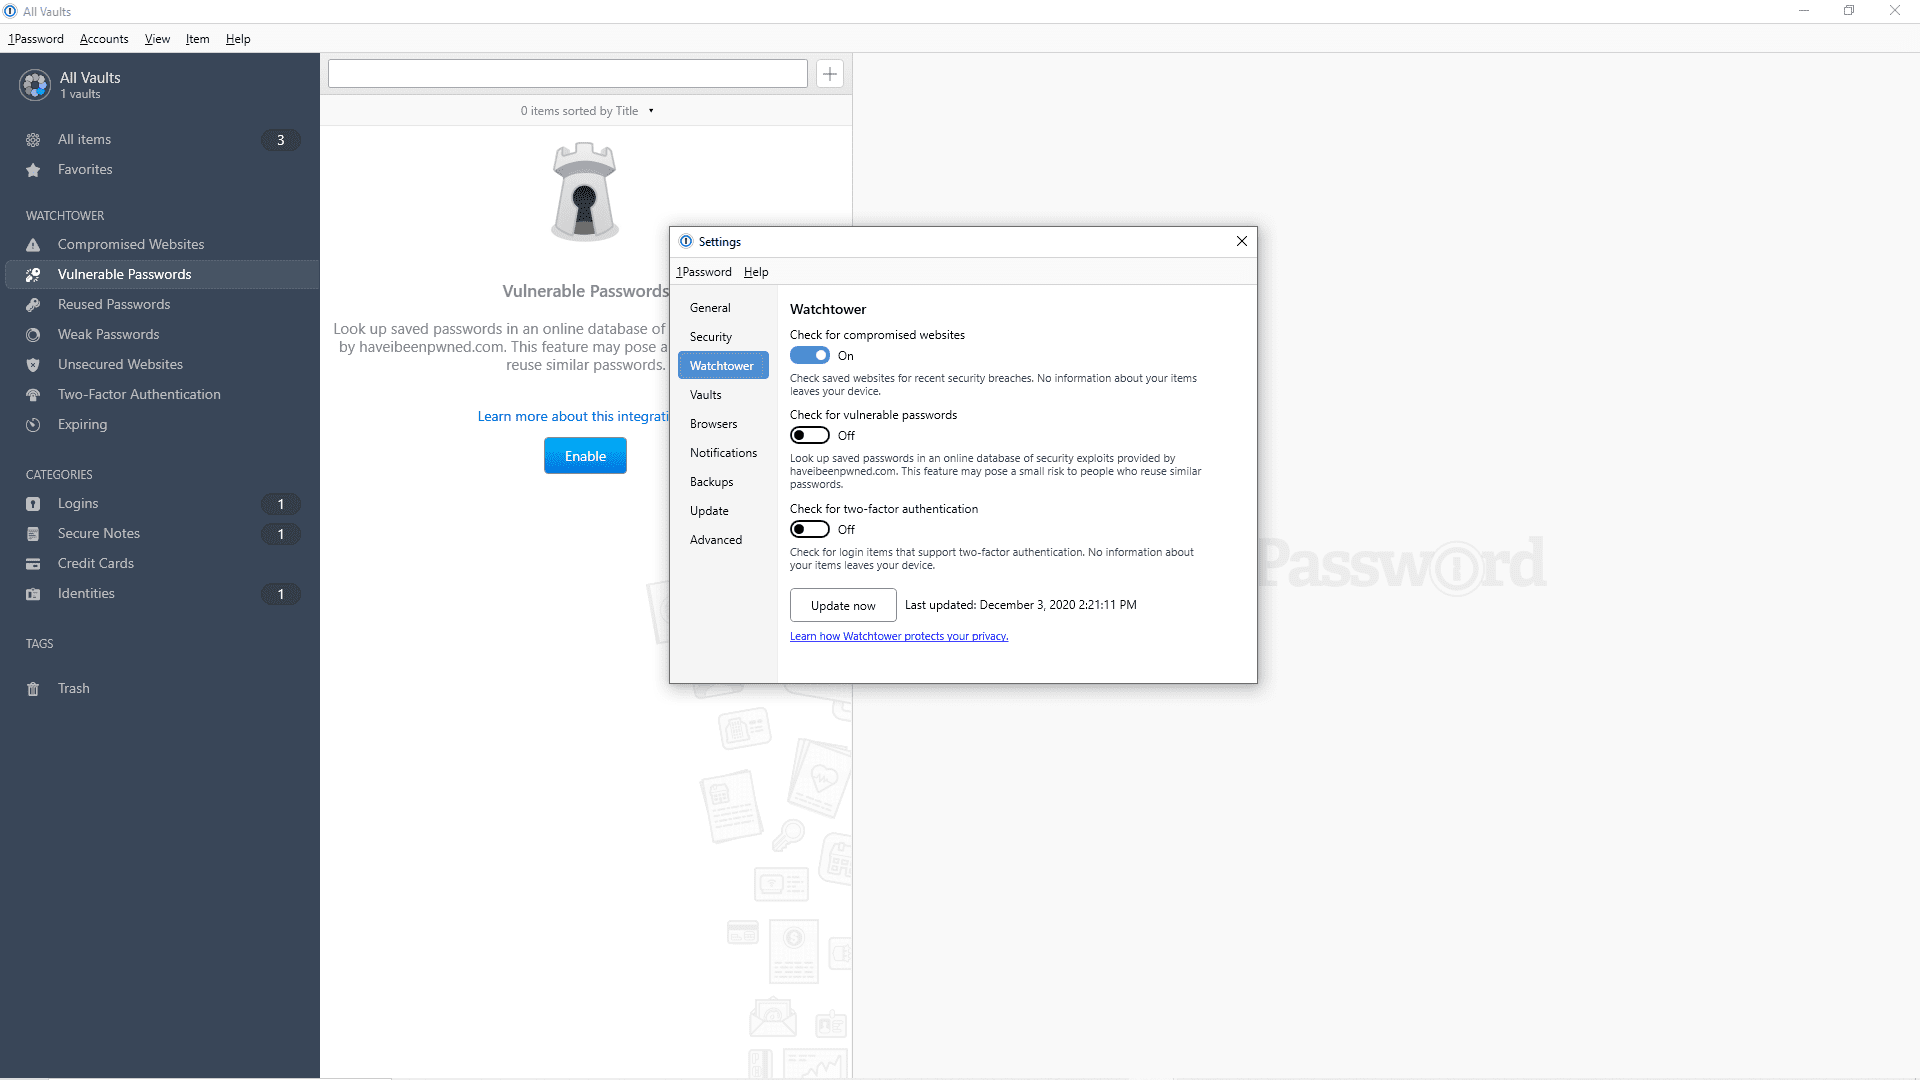Screen dimensions: 1920x1080
Task: Switch to Notifications settings tab
Action: click(x=723, y=453)
